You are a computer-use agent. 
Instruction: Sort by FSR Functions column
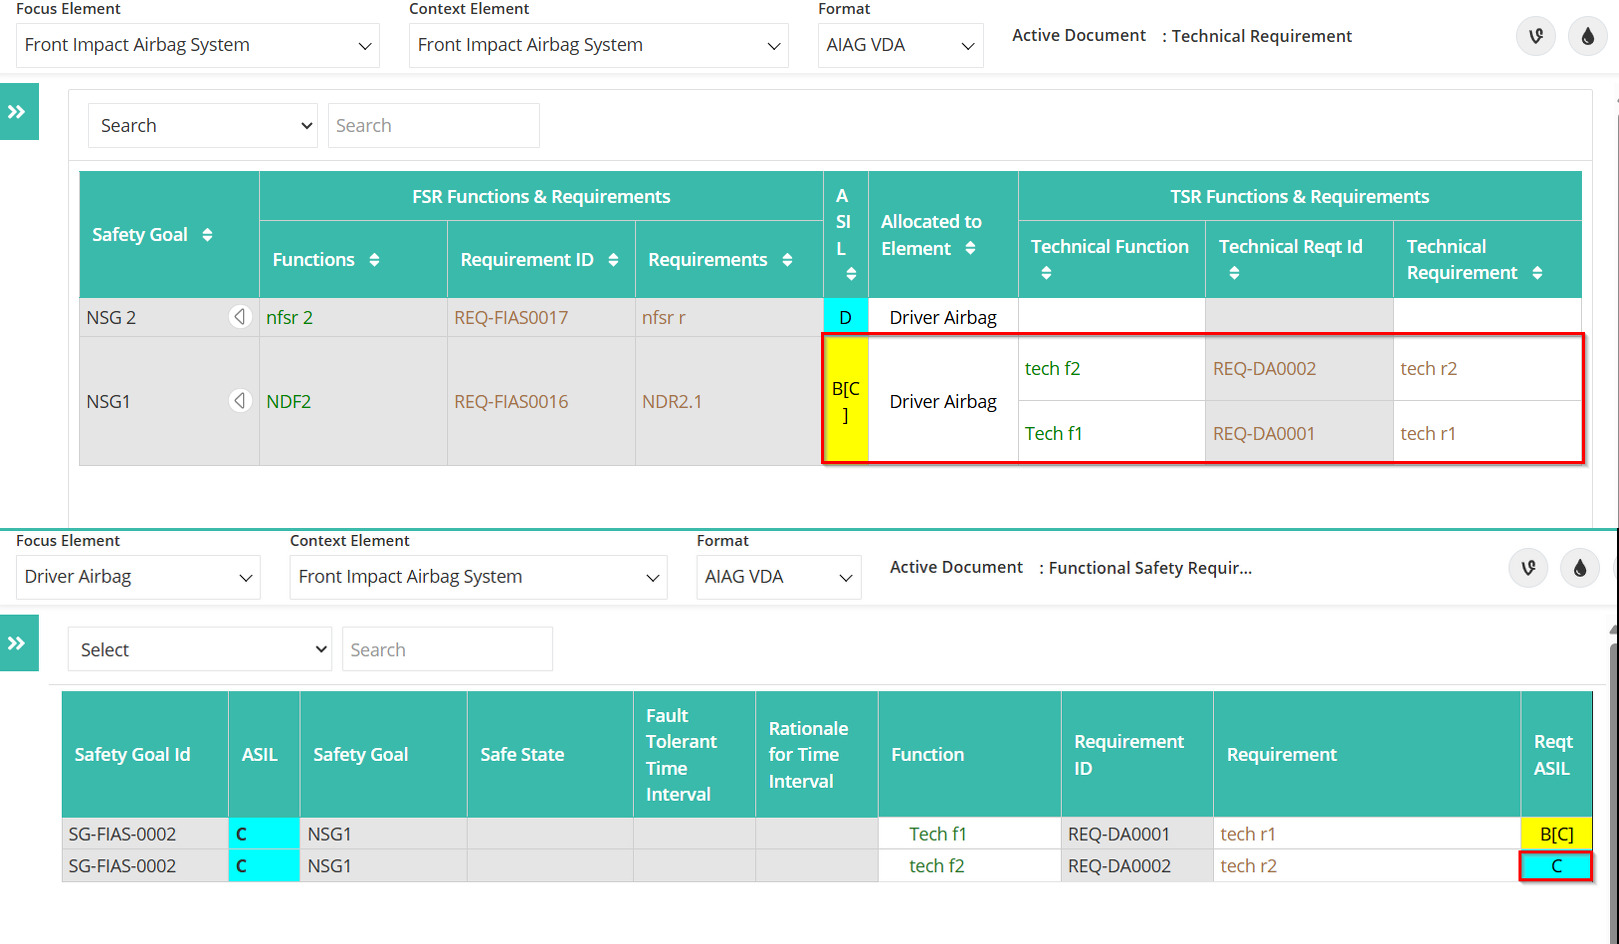(374, 260)
